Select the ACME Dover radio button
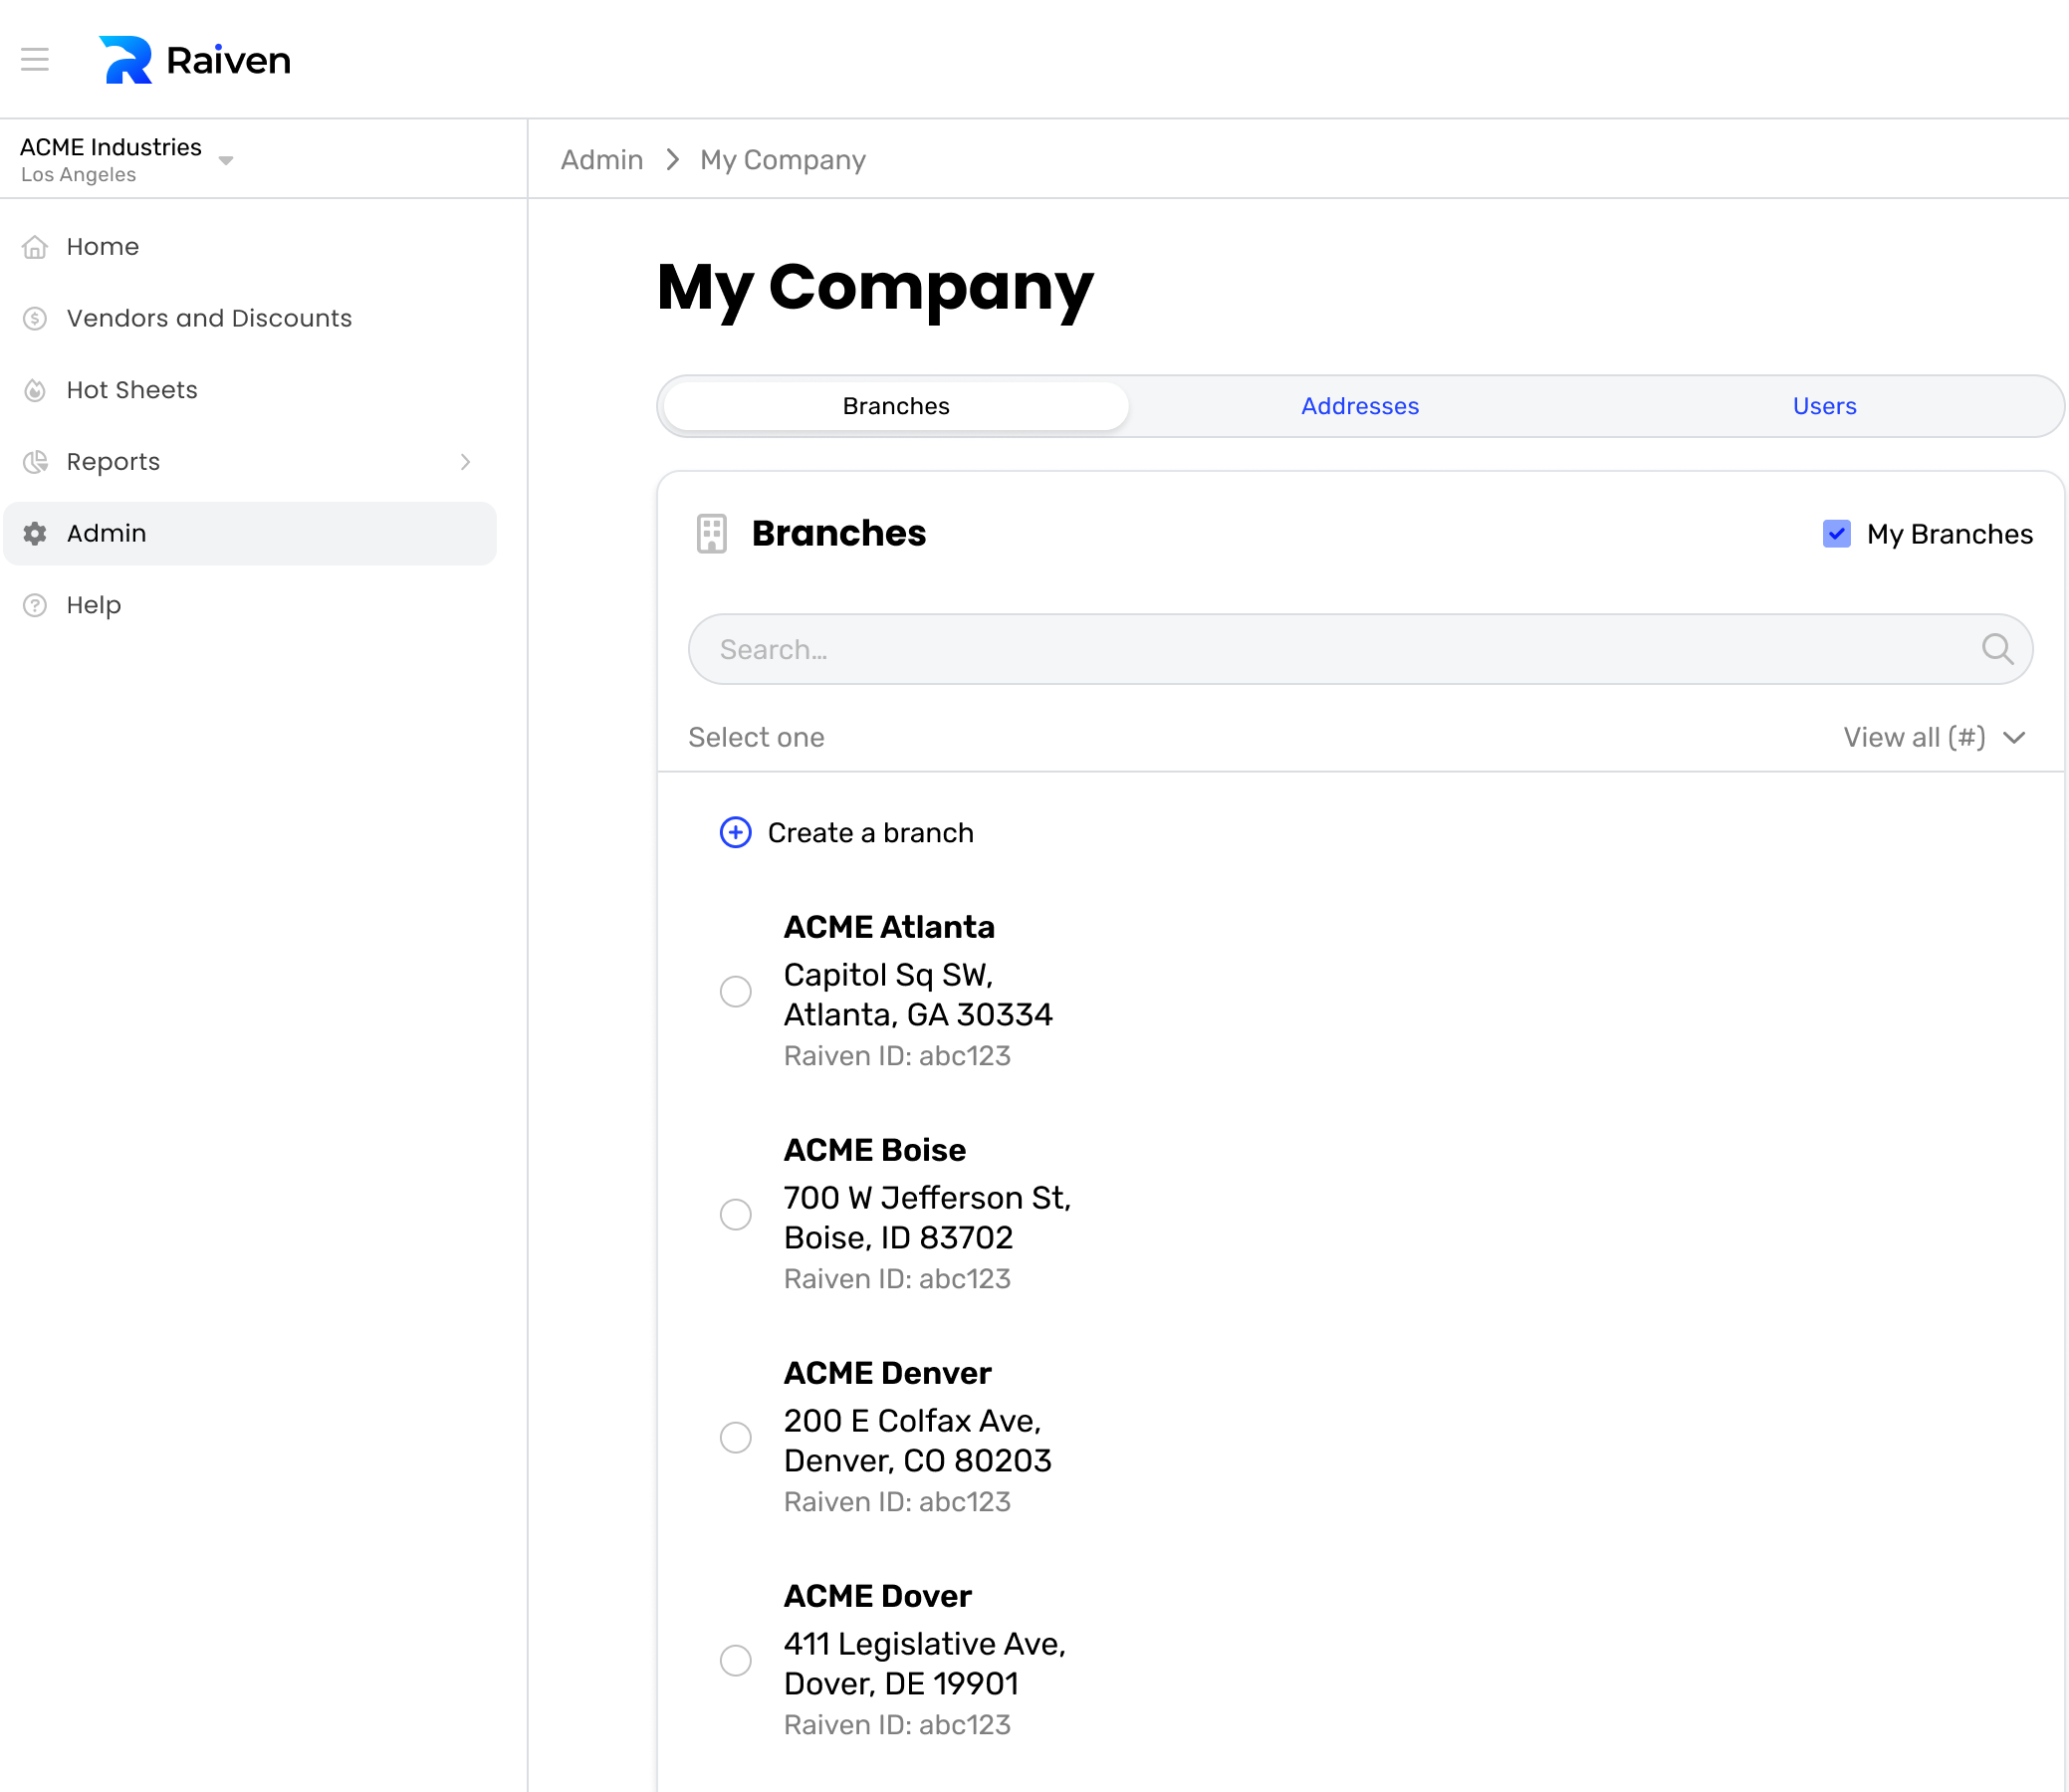 pyautogui.click(x=736, y=1661)
